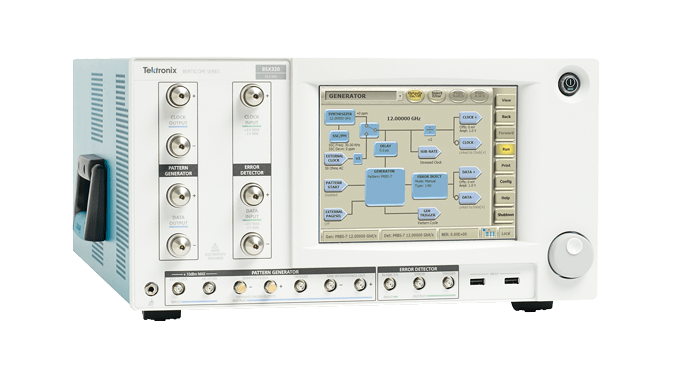Click the GENERATOR view title field
Screen dimensions: 675x372
tap(361, 96)
